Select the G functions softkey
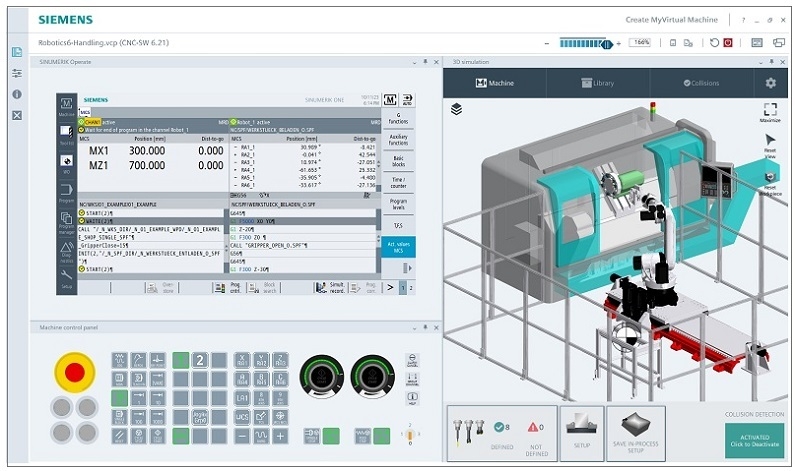 399,118
